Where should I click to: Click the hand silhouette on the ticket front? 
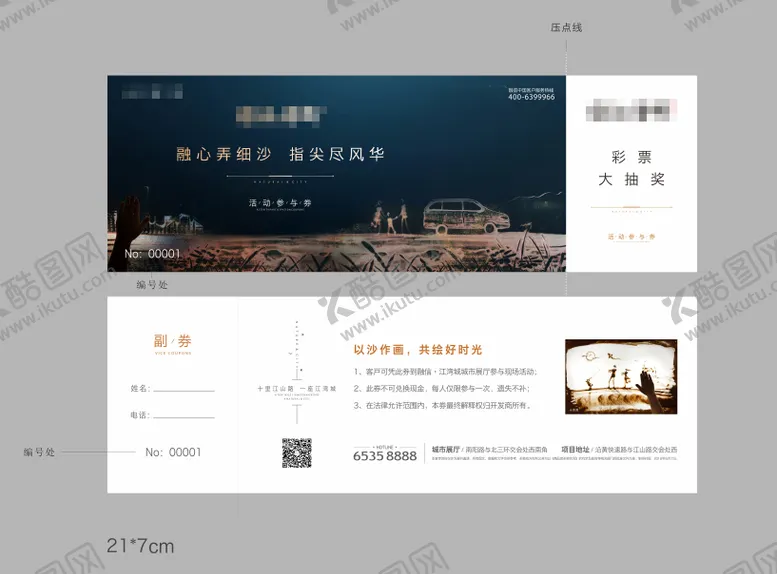pos(128,233)
